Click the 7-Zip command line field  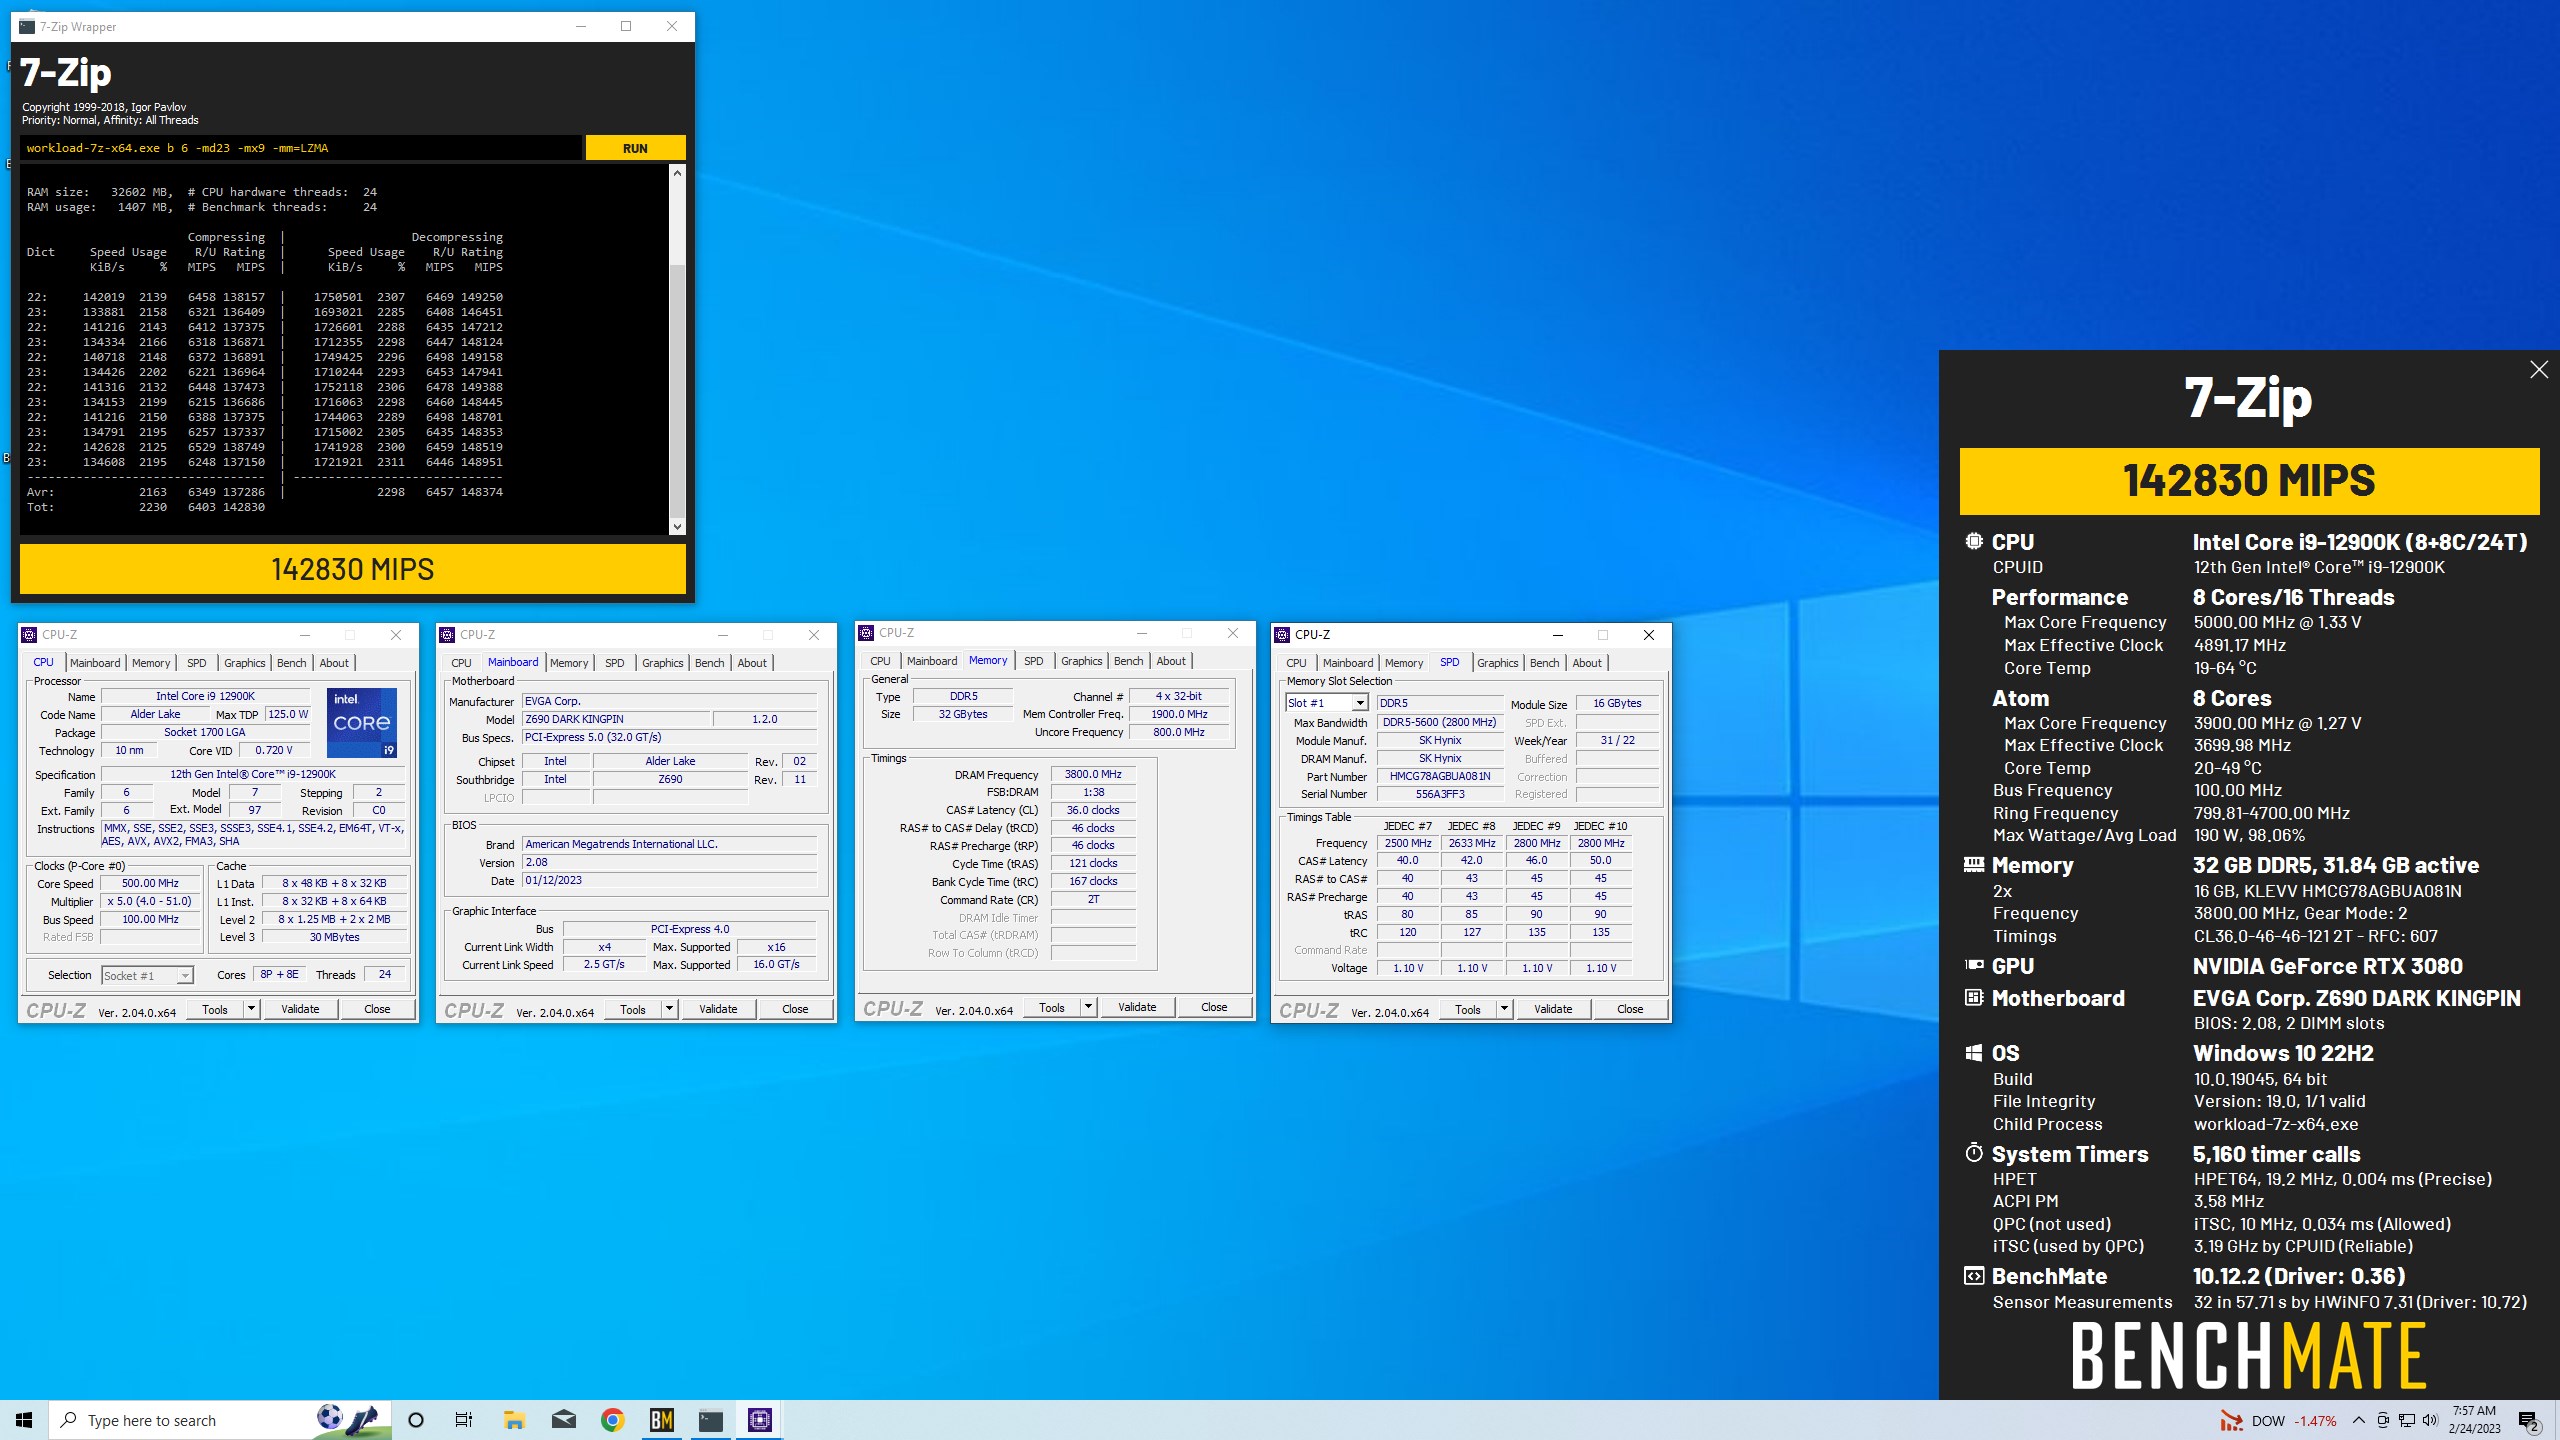click(300, 148)
